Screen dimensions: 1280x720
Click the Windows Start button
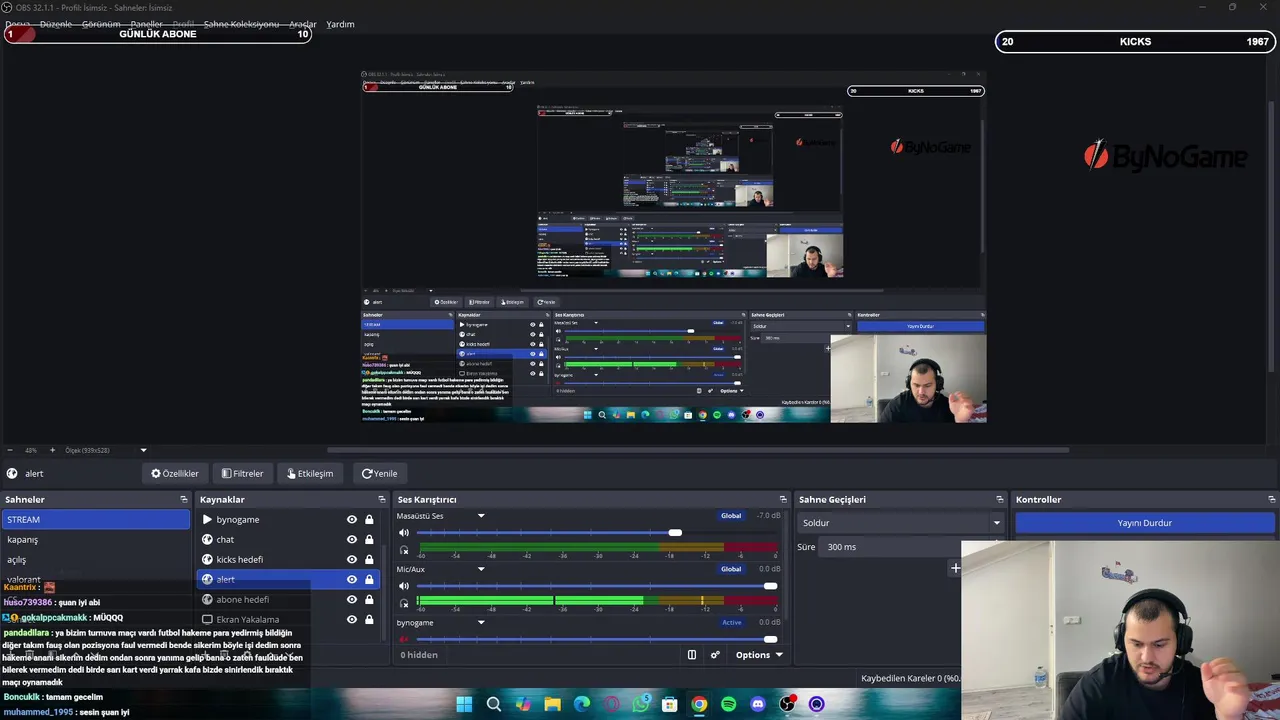pyautogui.click(x=464, y=704)
